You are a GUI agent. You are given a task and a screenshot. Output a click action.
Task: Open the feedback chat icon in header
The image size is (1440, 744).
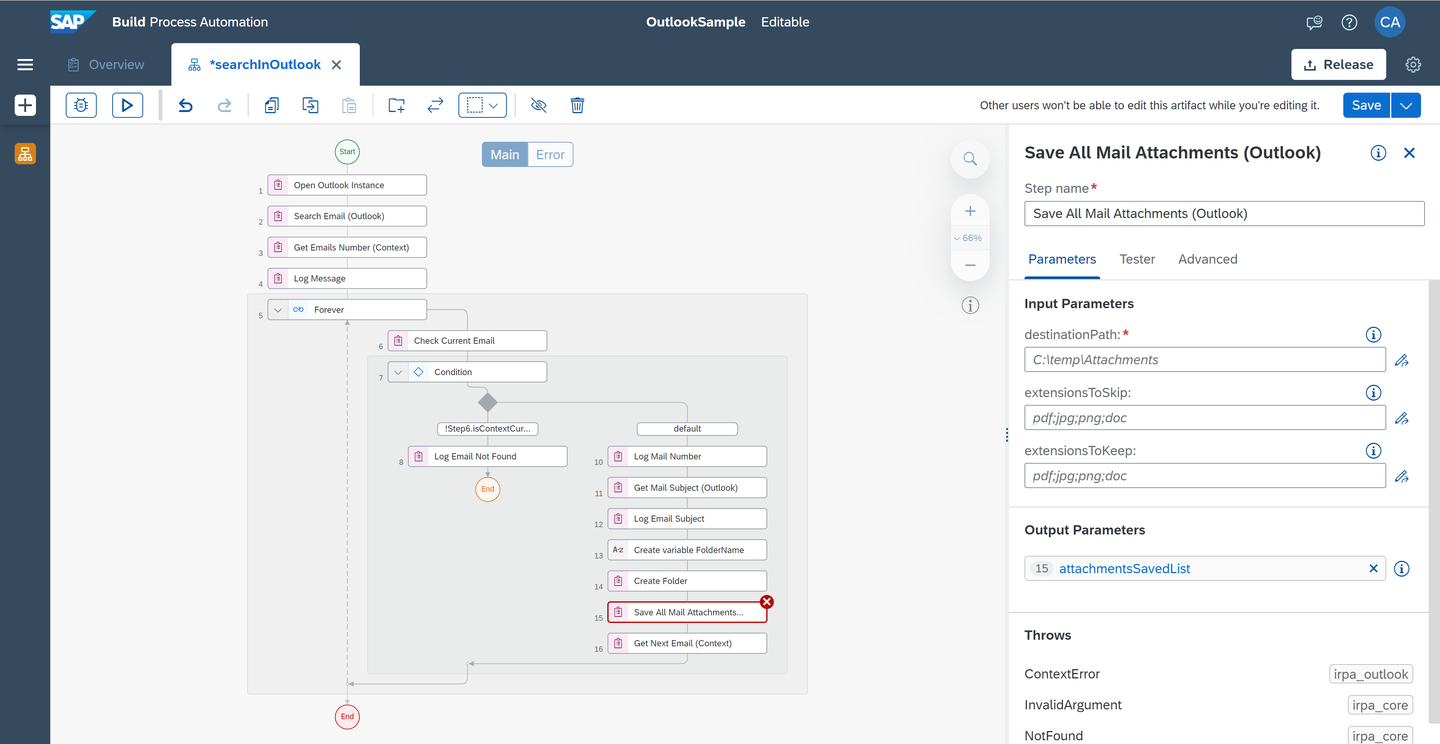[x=1315, y=22]
